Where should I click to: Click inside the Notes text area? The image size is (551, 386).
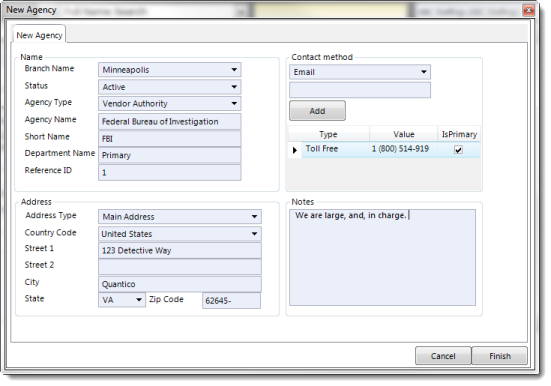(382, 258)
